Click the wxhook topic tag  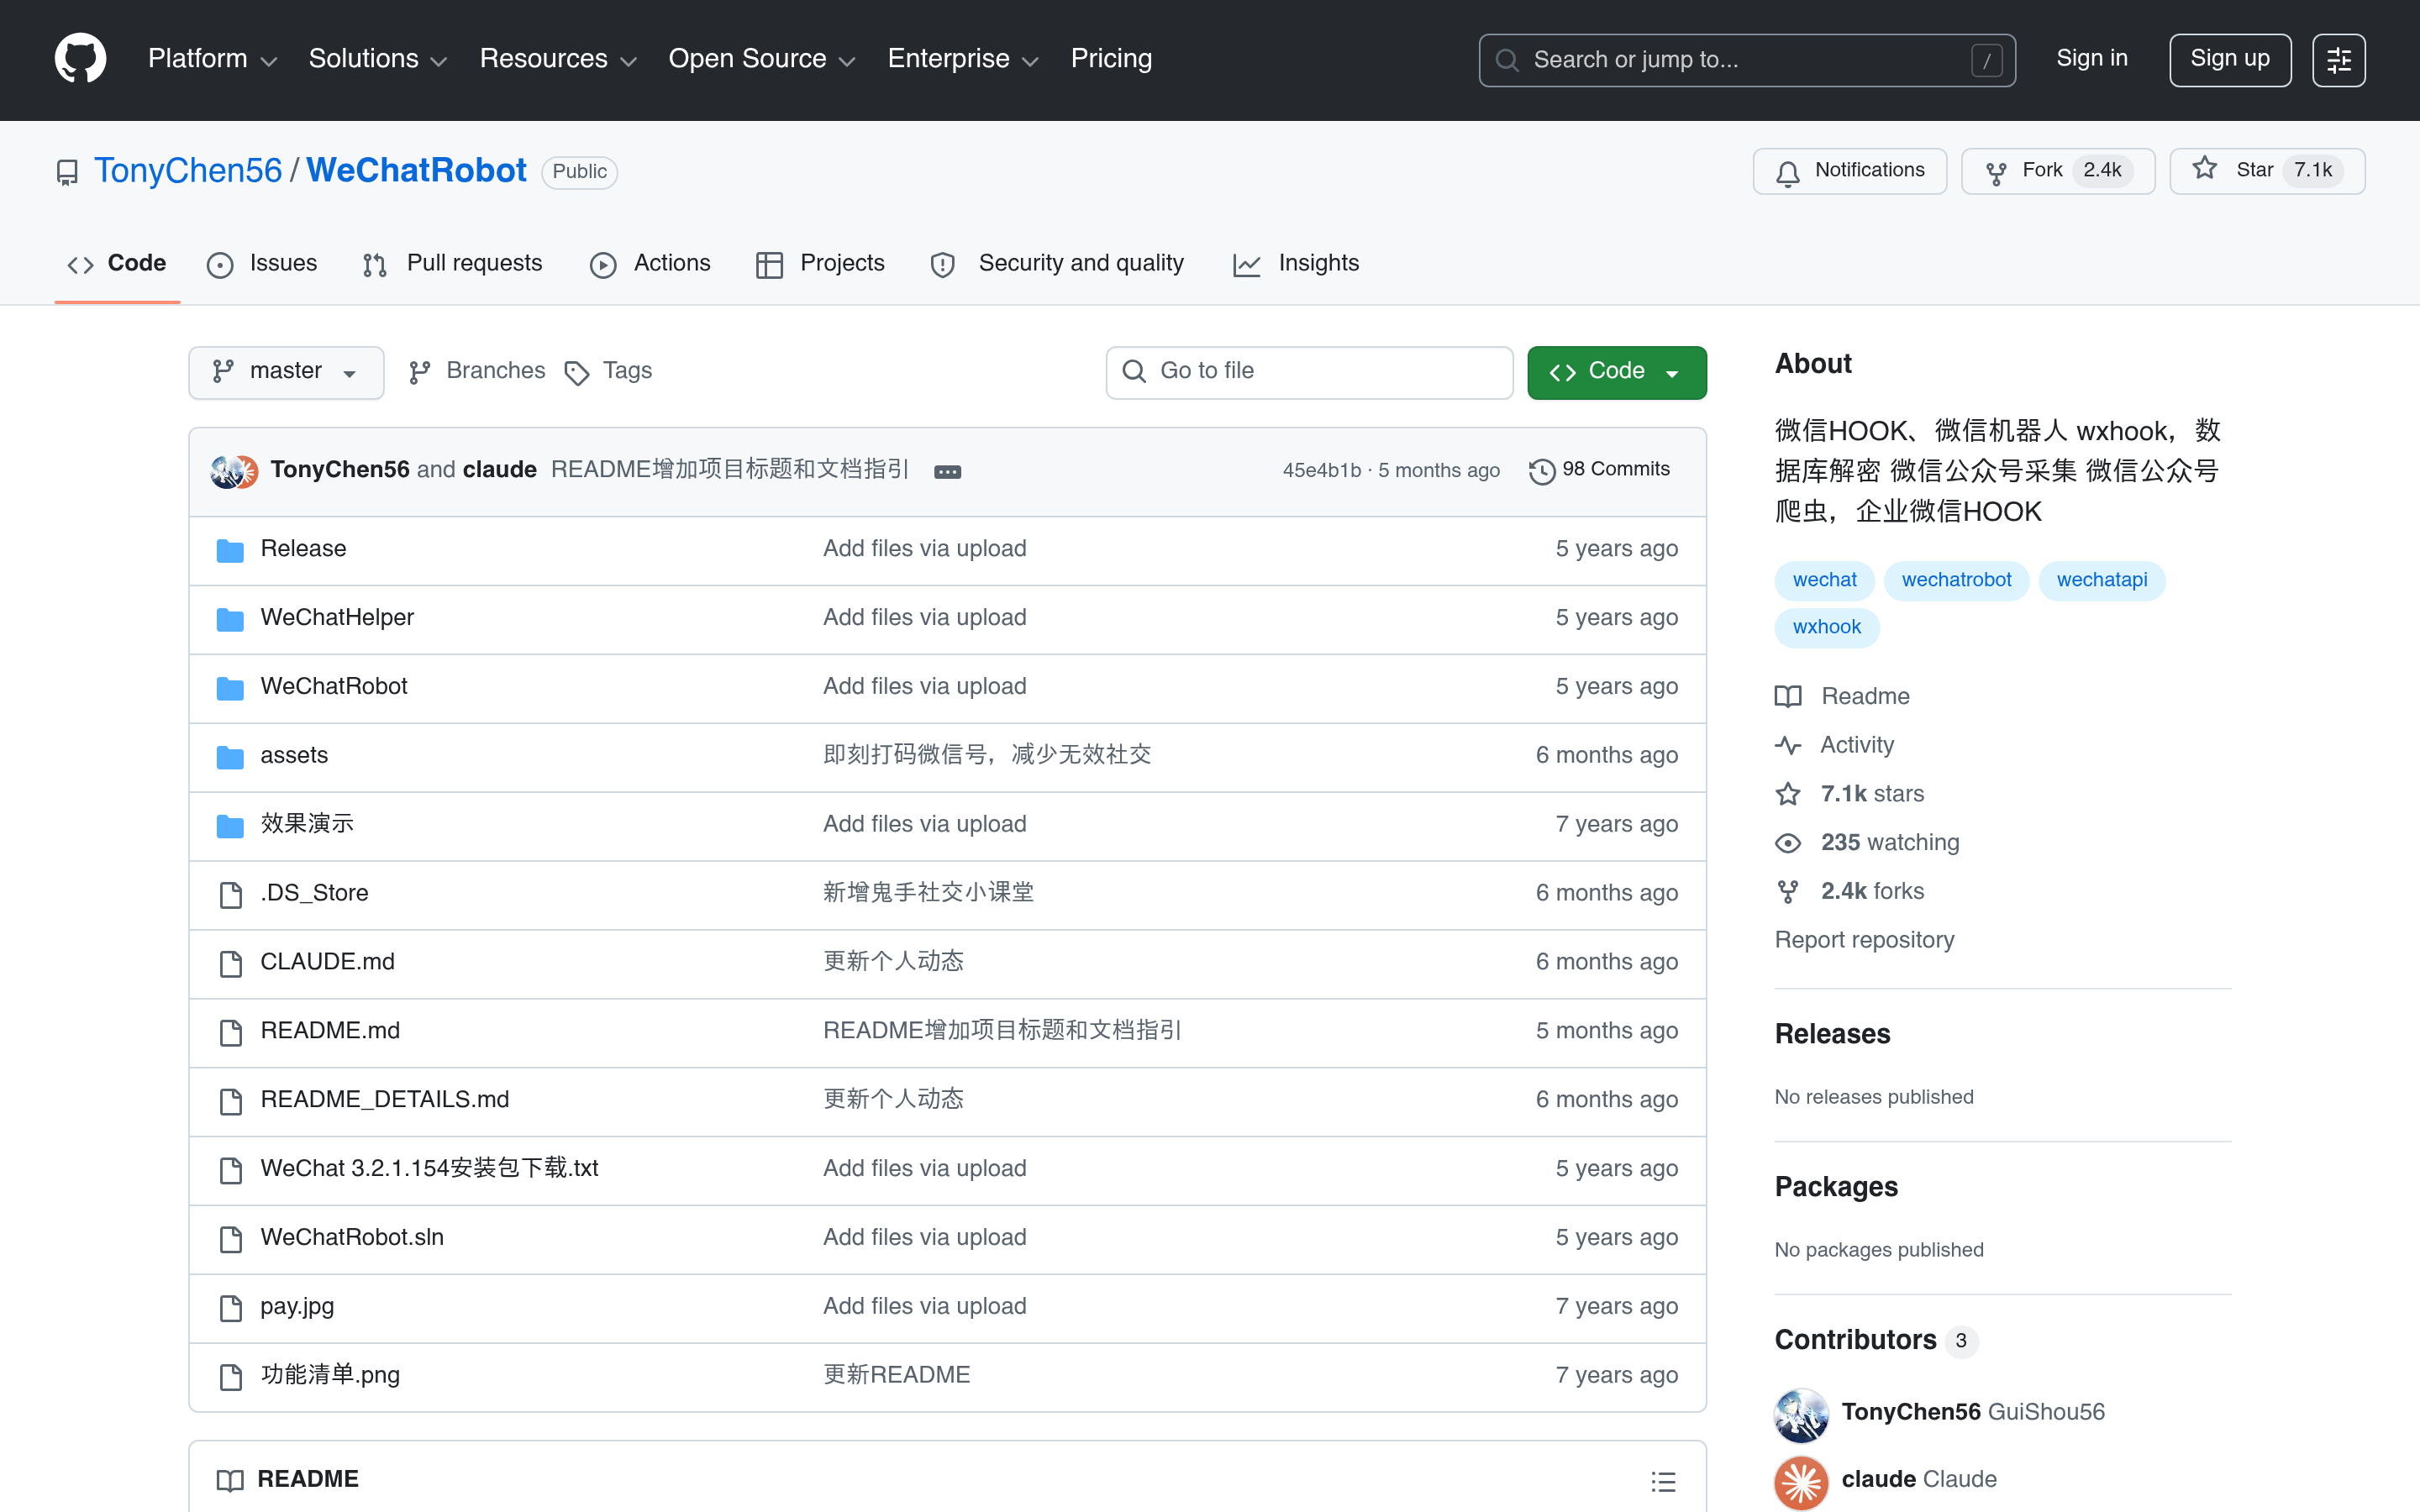point(1826,627)
